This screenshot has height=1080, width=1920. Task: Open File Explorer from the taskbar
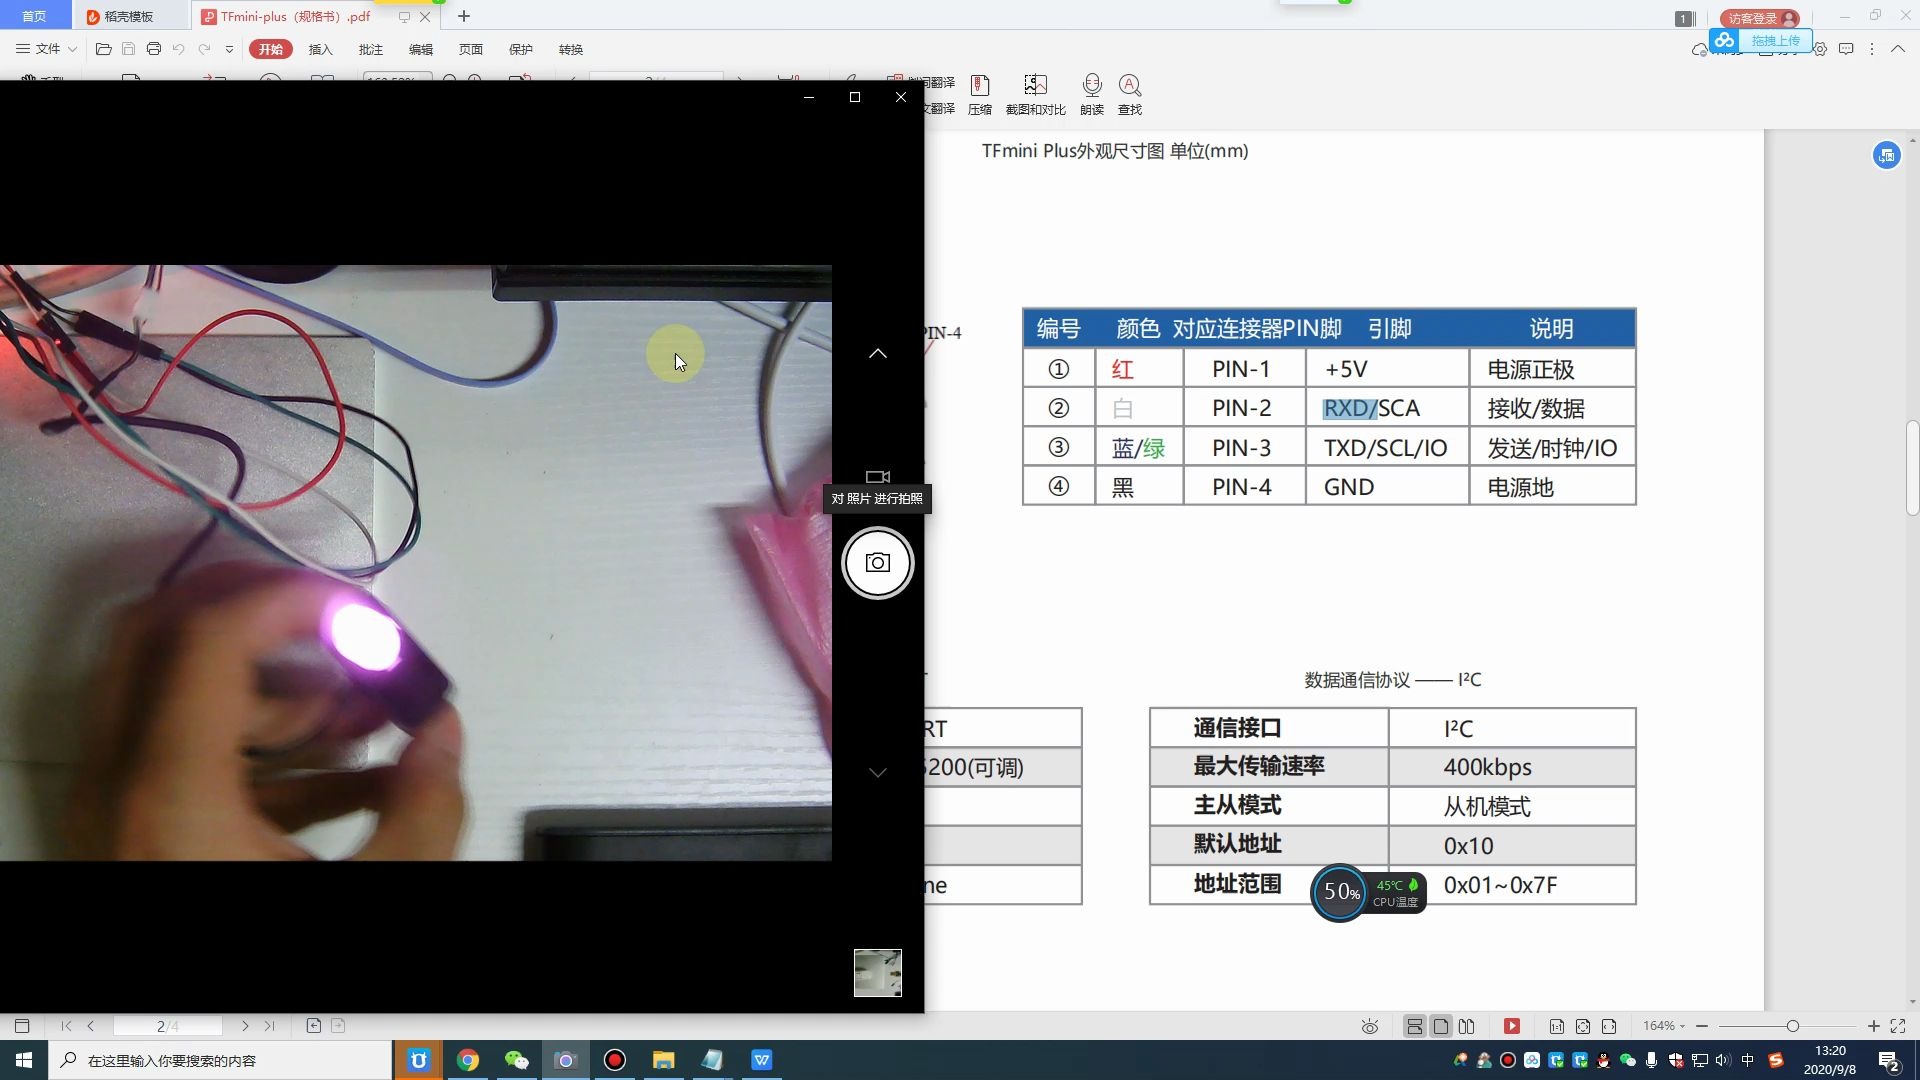[663, 1060]
